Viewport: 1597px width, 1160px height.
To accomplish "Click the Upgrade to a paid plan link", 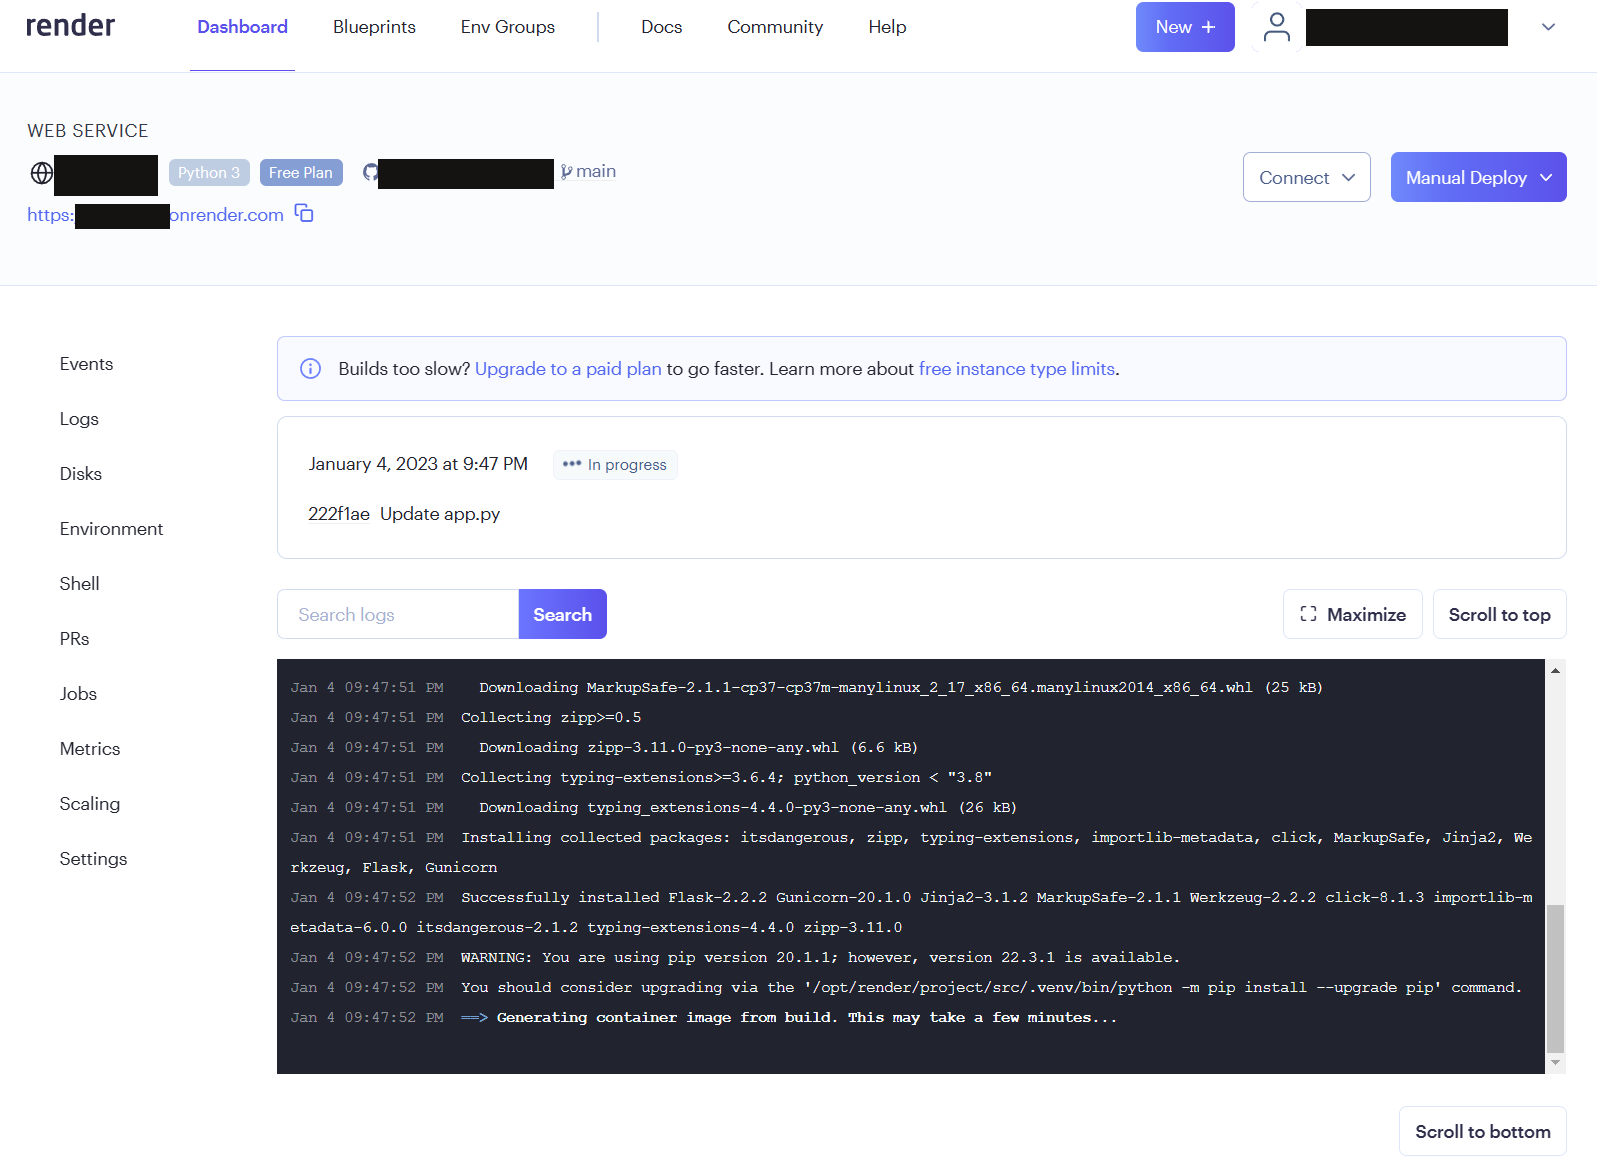I will point(568,369).
